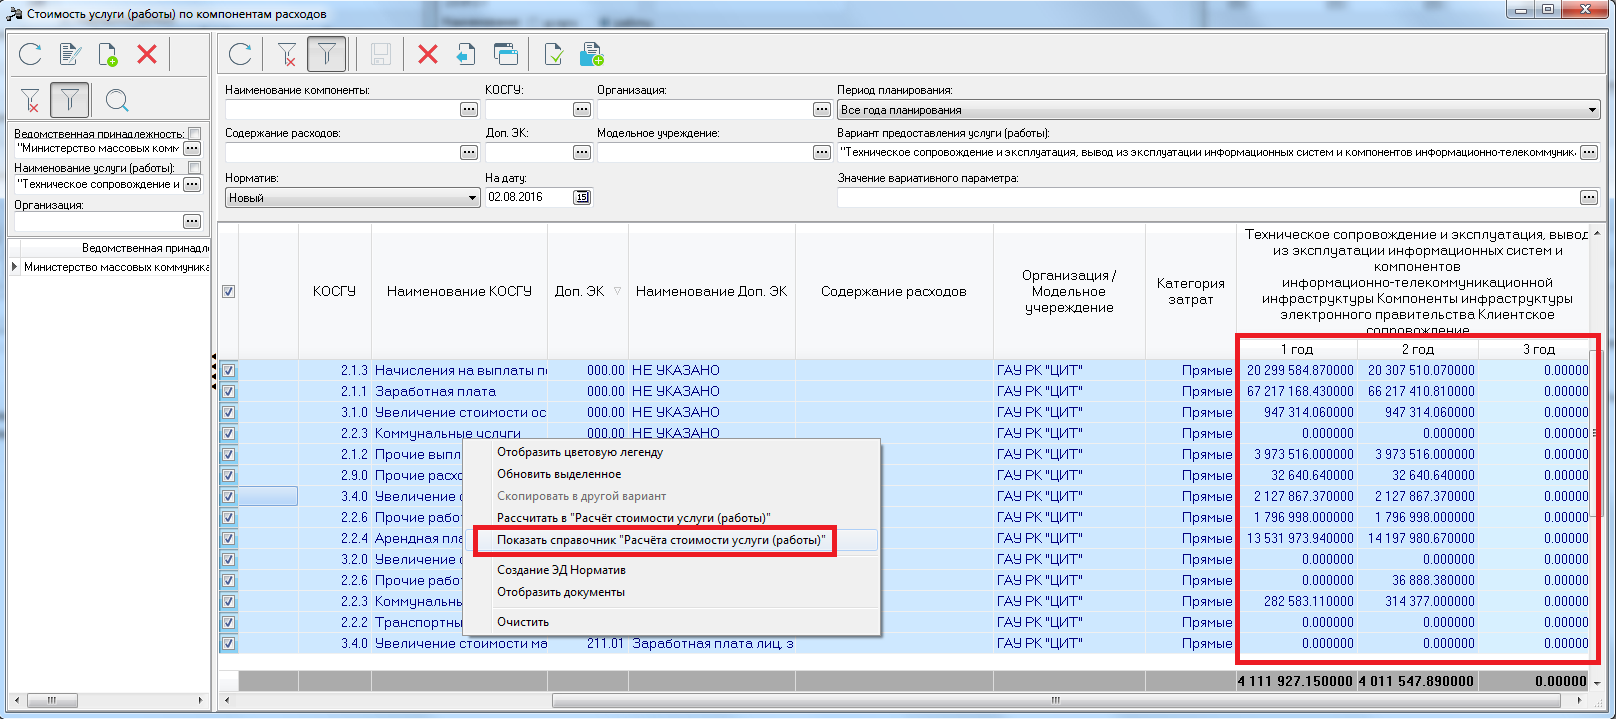Click the refresh icon in main toolbar

240,54
